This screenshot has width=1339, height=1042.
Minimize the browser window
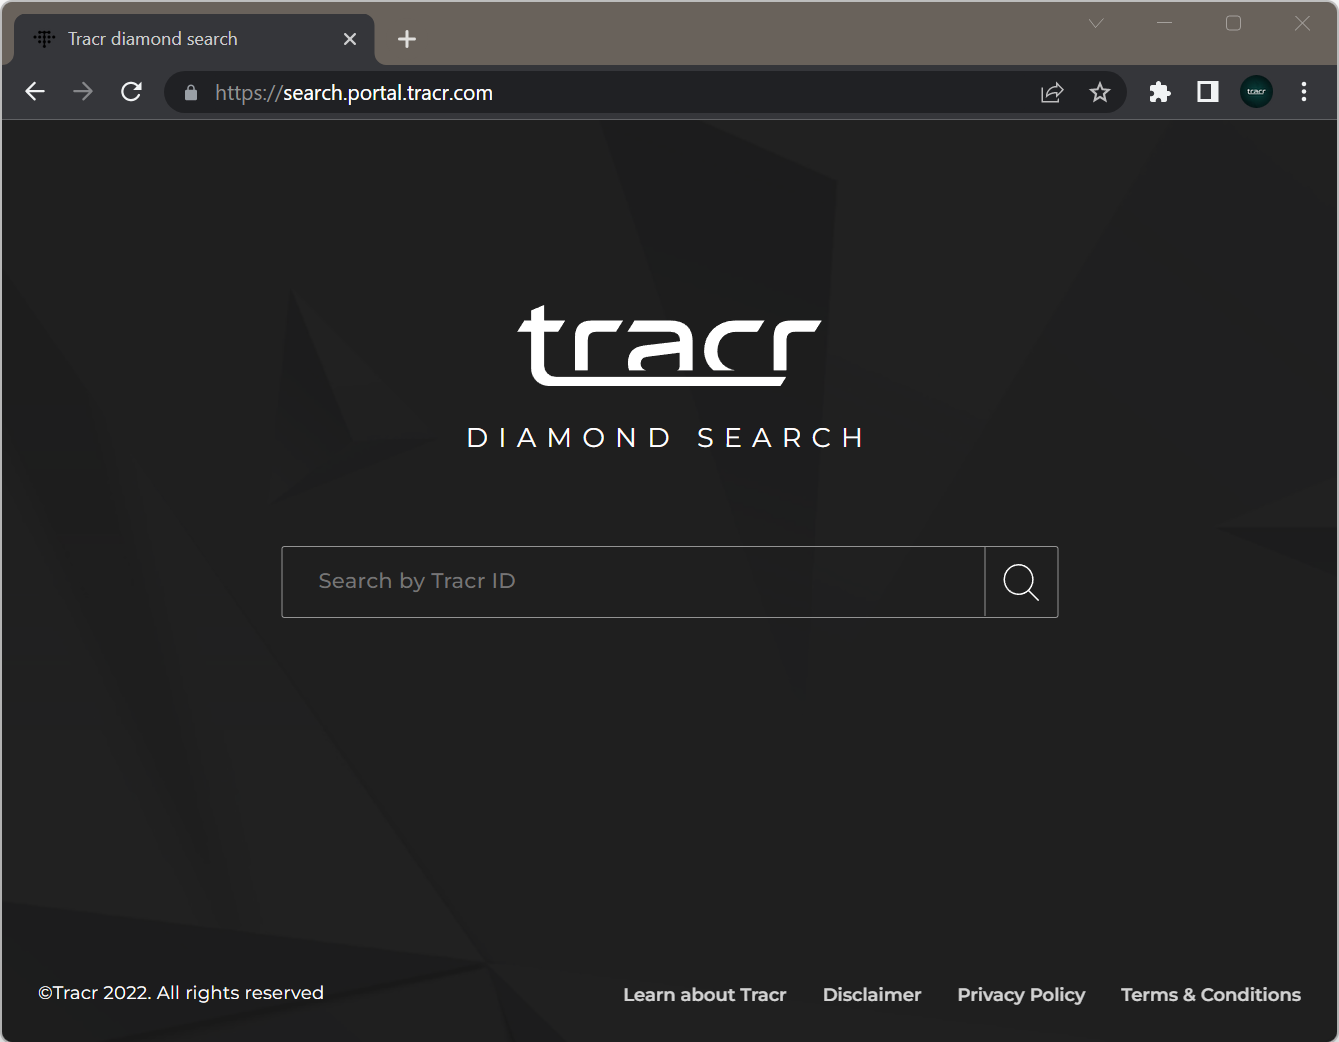coord(1164,23)
